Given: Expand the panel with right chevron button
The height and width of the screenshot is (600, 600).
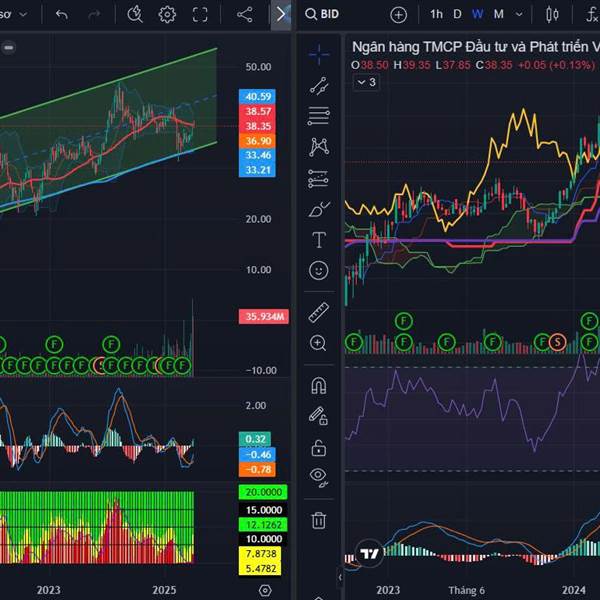Looking at the screenshot, I should 281,15.
